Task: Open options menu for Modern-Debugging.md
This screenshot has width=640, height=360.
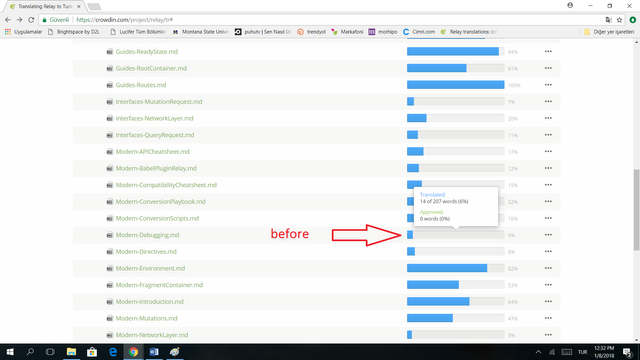Action: [548, 235]
